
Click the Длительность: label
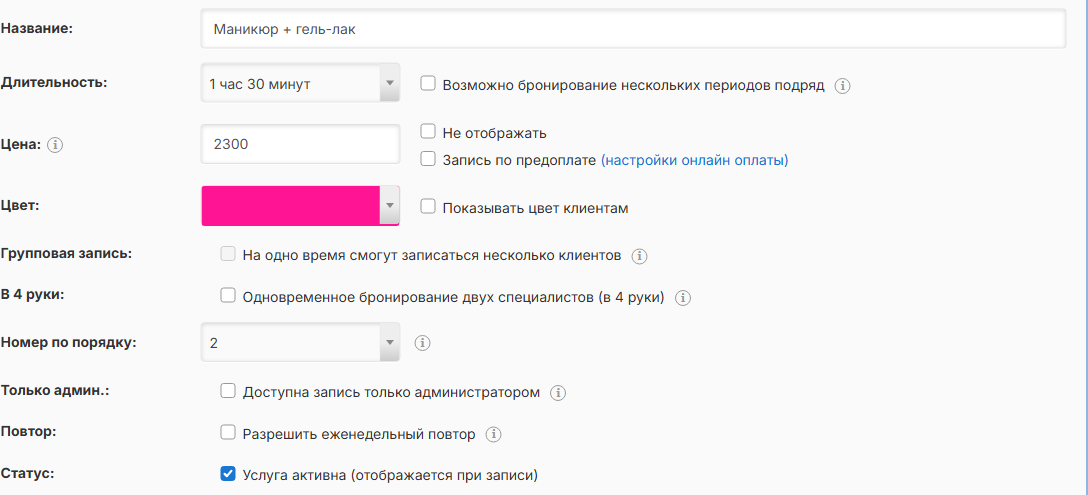click(x=54, y=82)
